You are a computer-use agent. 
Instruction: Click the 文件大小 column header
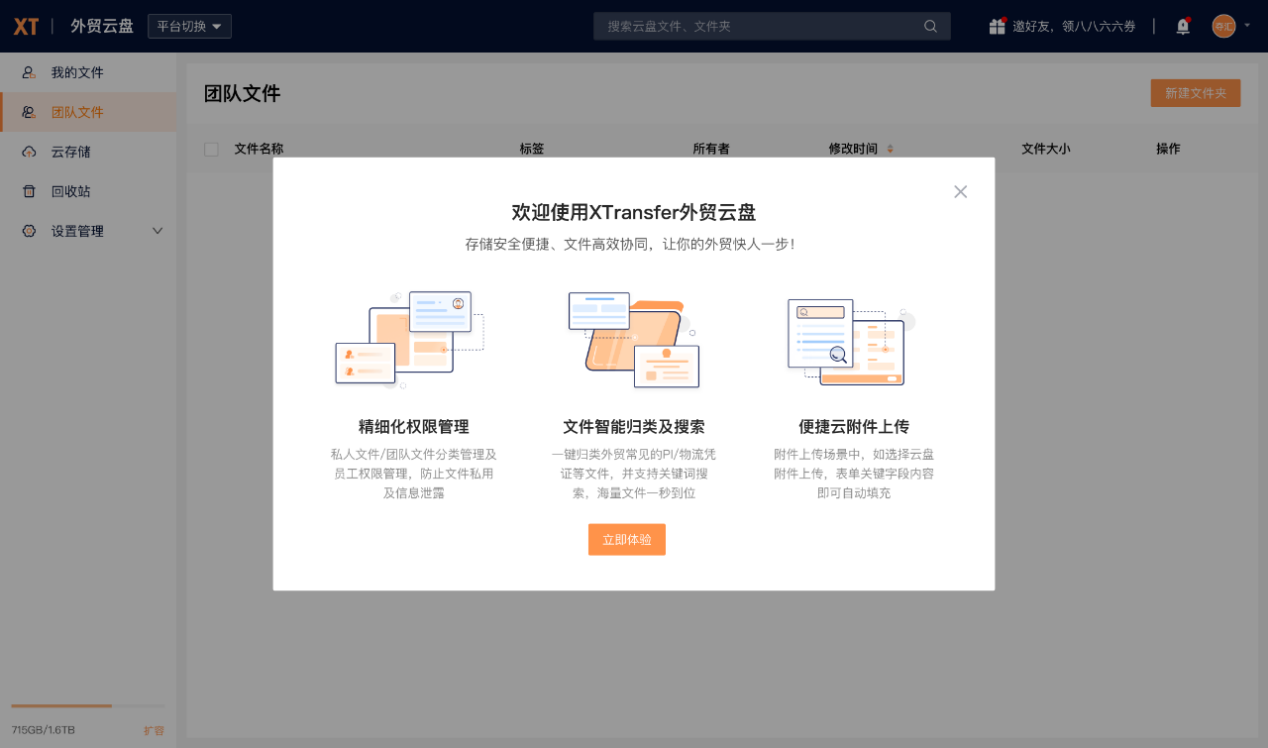(x=1046, y=149)
